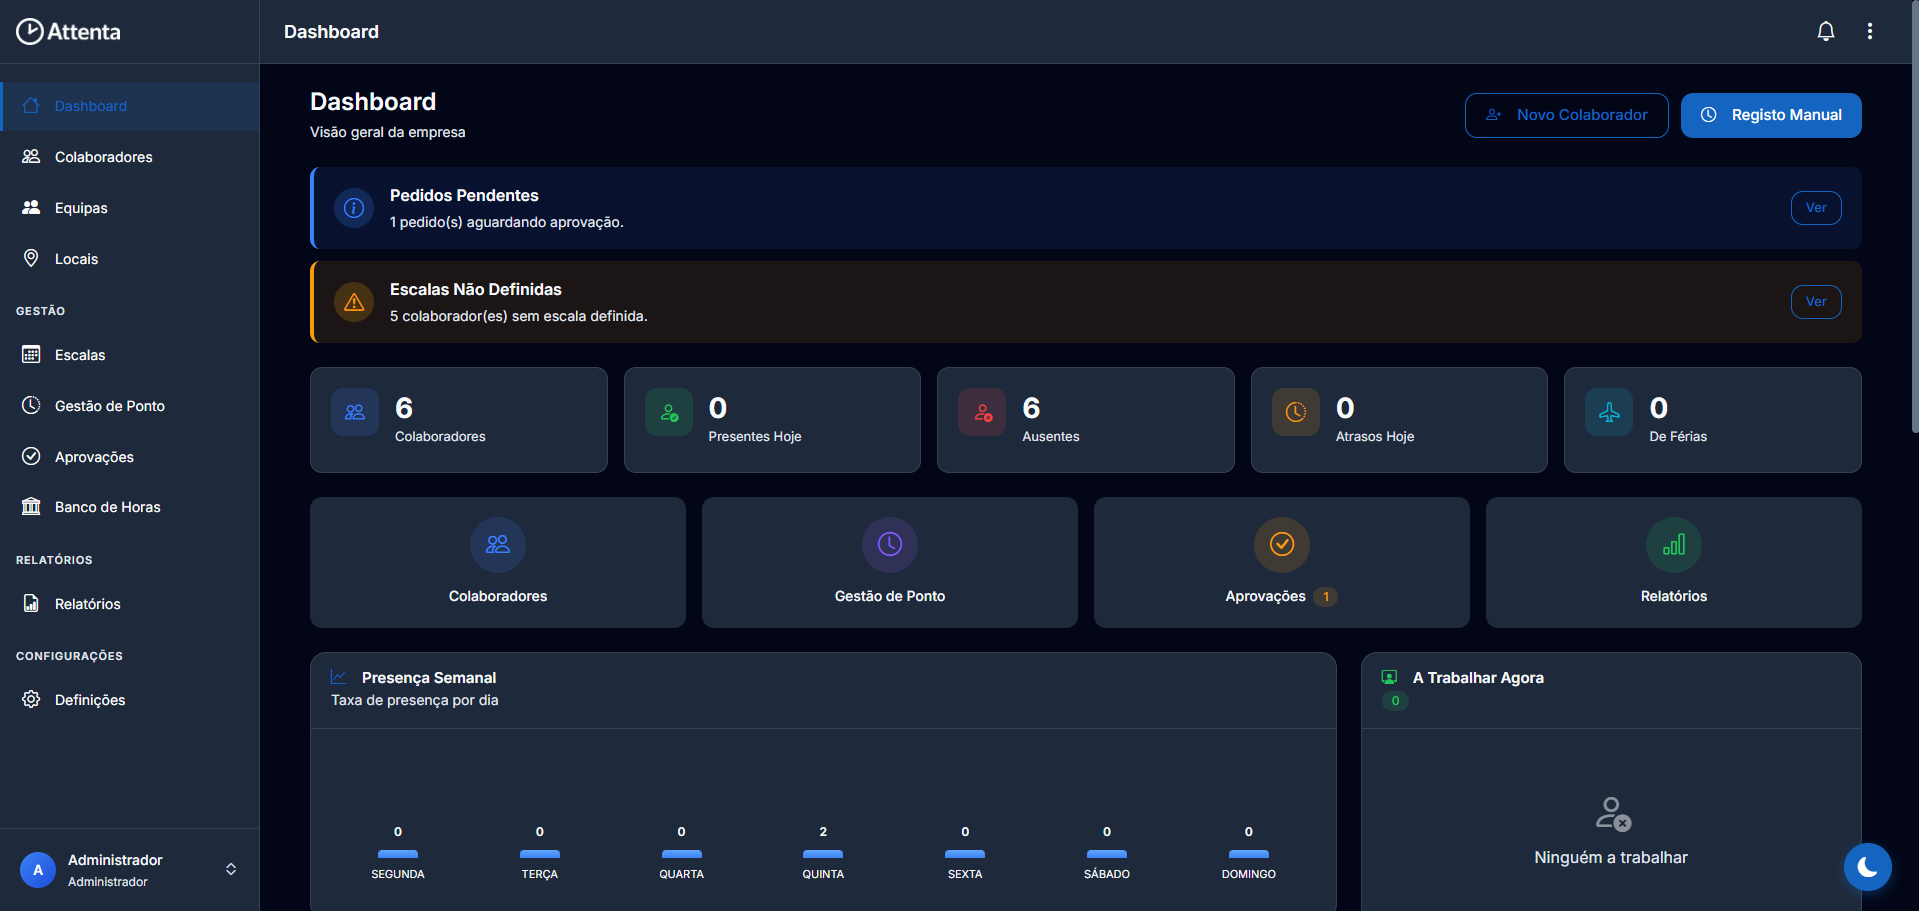Click the Novo Colaborador button

click(x=1566, y=115)
